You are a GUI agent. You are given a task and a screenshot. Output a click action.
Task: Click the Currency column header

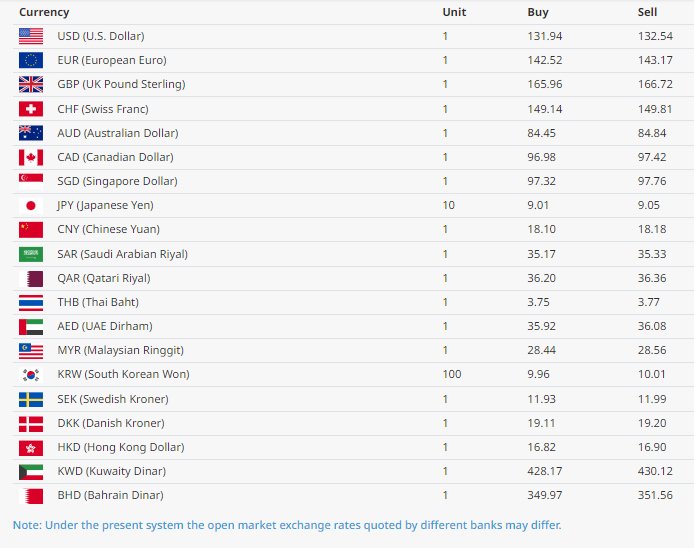[44, 12]
